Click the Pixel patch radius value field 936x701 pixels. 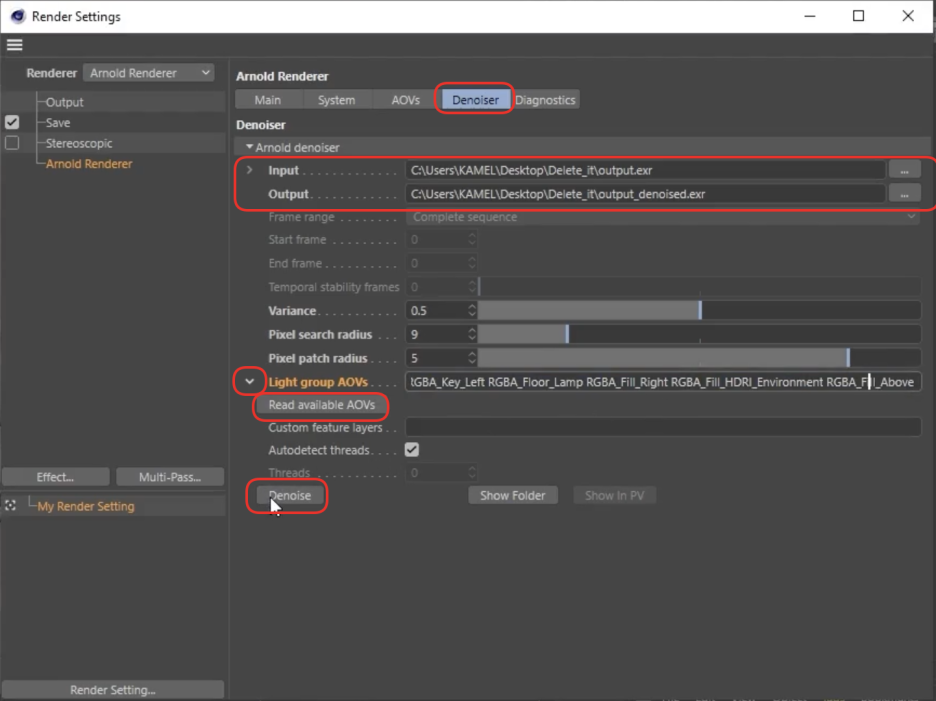click(x=436, y=358)
